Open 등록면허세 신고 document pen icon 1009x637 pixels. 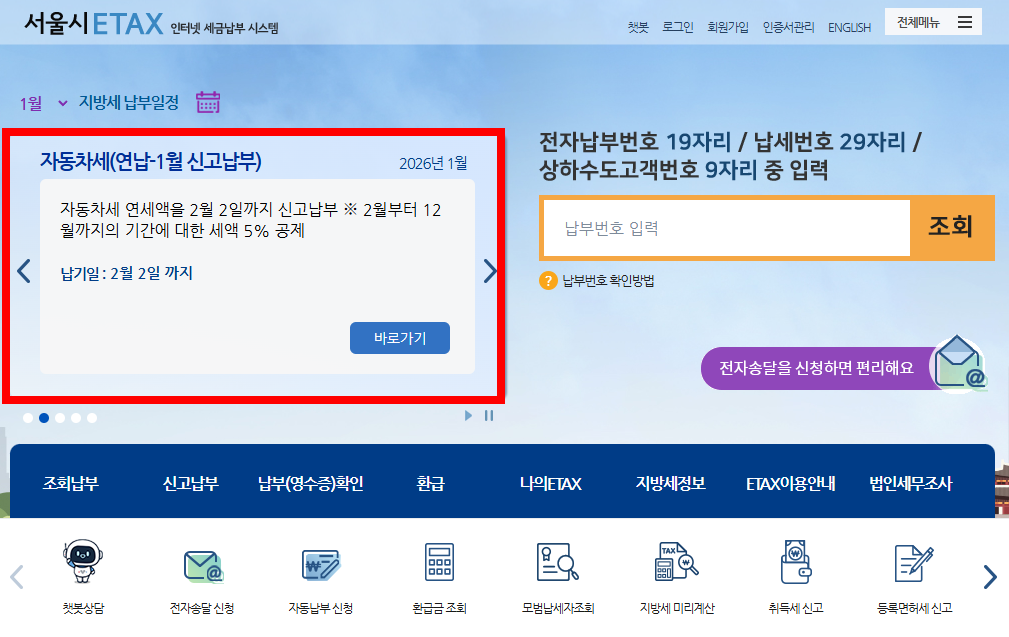click(914, 562)
